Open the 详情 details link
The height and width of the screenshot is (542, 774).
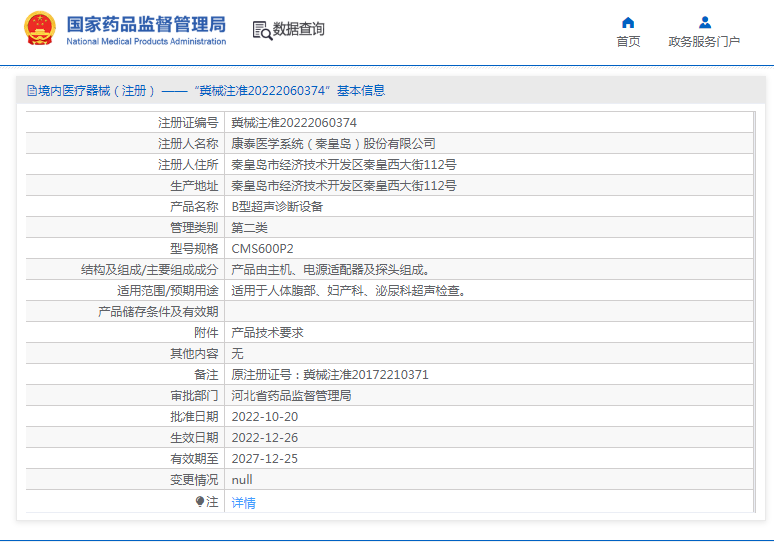tap(243, 503)
